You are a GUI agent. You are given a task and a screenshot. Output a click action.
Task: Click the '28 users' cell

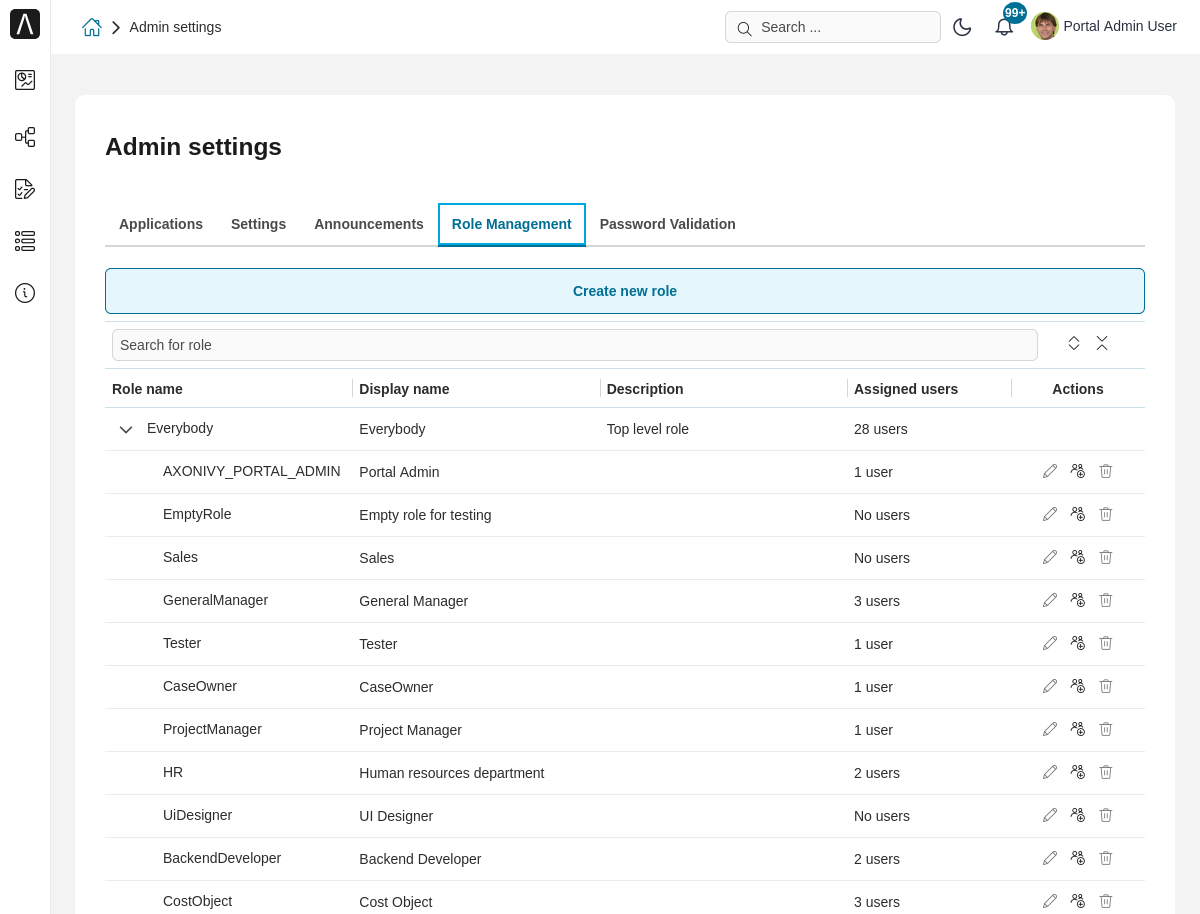[881, 429]
